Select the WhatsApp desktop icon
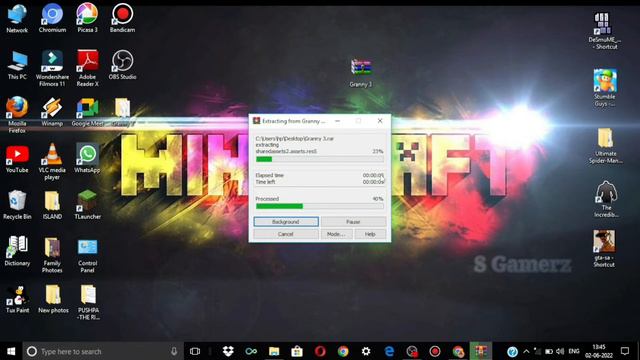The height and width of the screenshot is (360, 640). pyautogui.click(x=87, y=158)
